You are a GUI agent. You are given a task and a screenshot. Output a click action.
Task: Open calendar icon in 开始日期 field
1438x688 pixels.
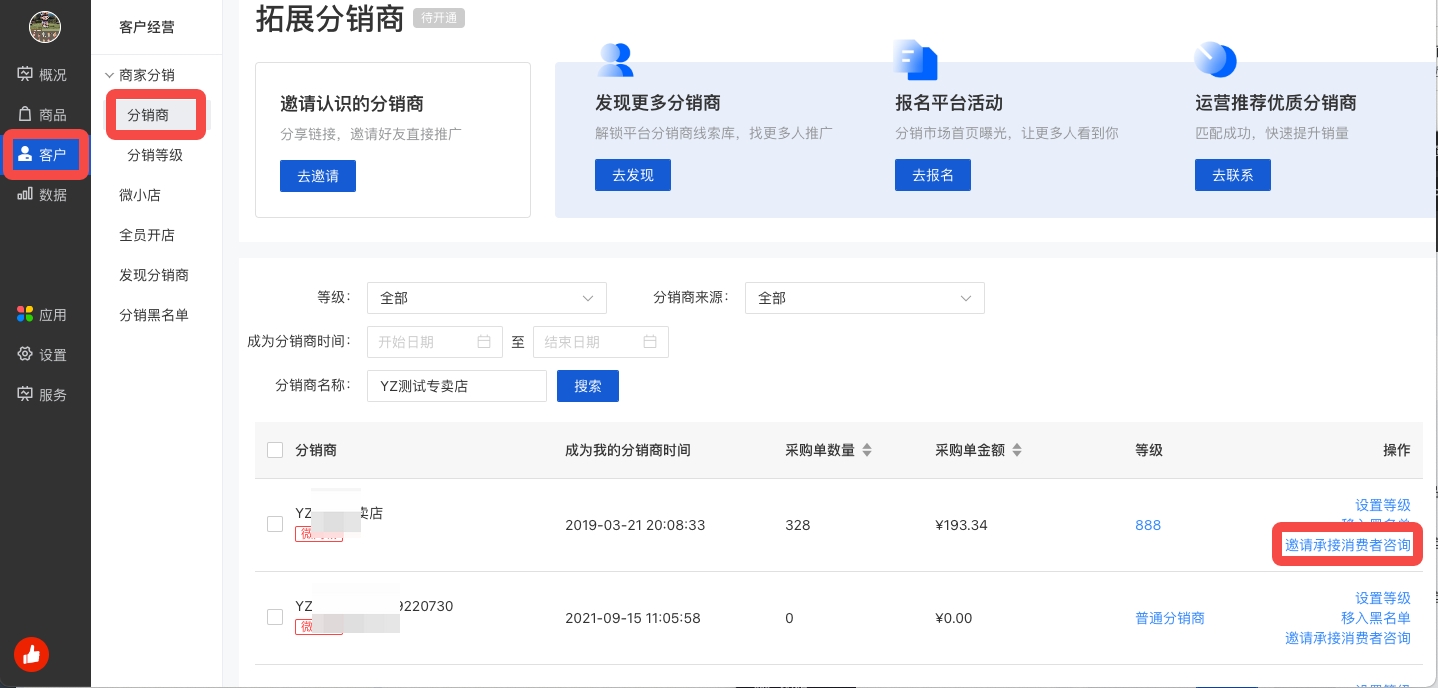pyautogui.click(x=484, y=342)
